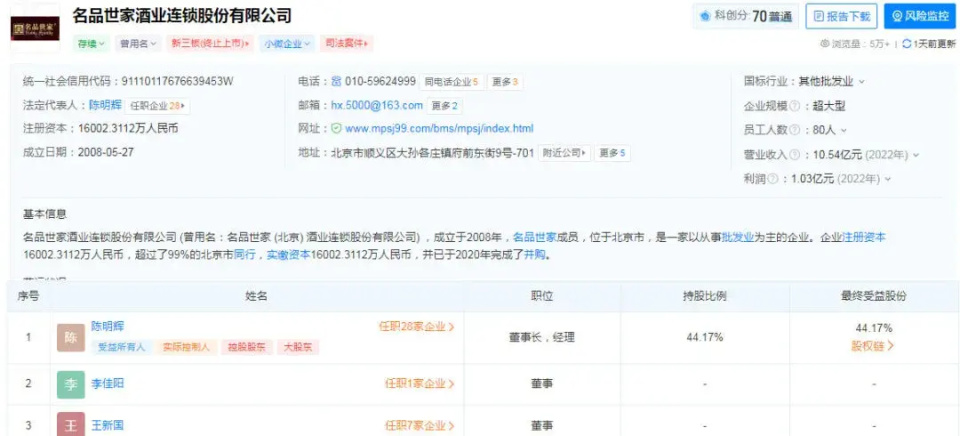Open the 司法案件 tag

(x=347, y=43)
